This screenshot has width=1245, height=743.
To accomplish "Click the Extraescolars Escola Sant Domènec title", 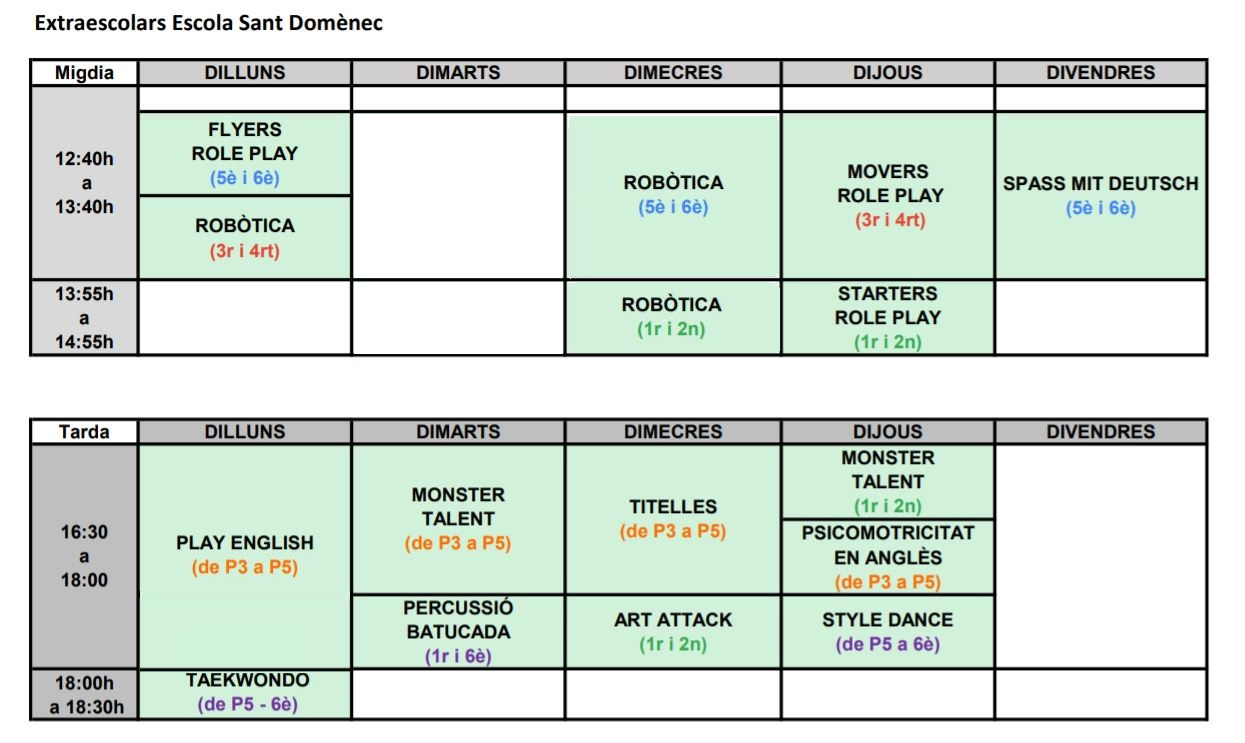I will (208, 23).
